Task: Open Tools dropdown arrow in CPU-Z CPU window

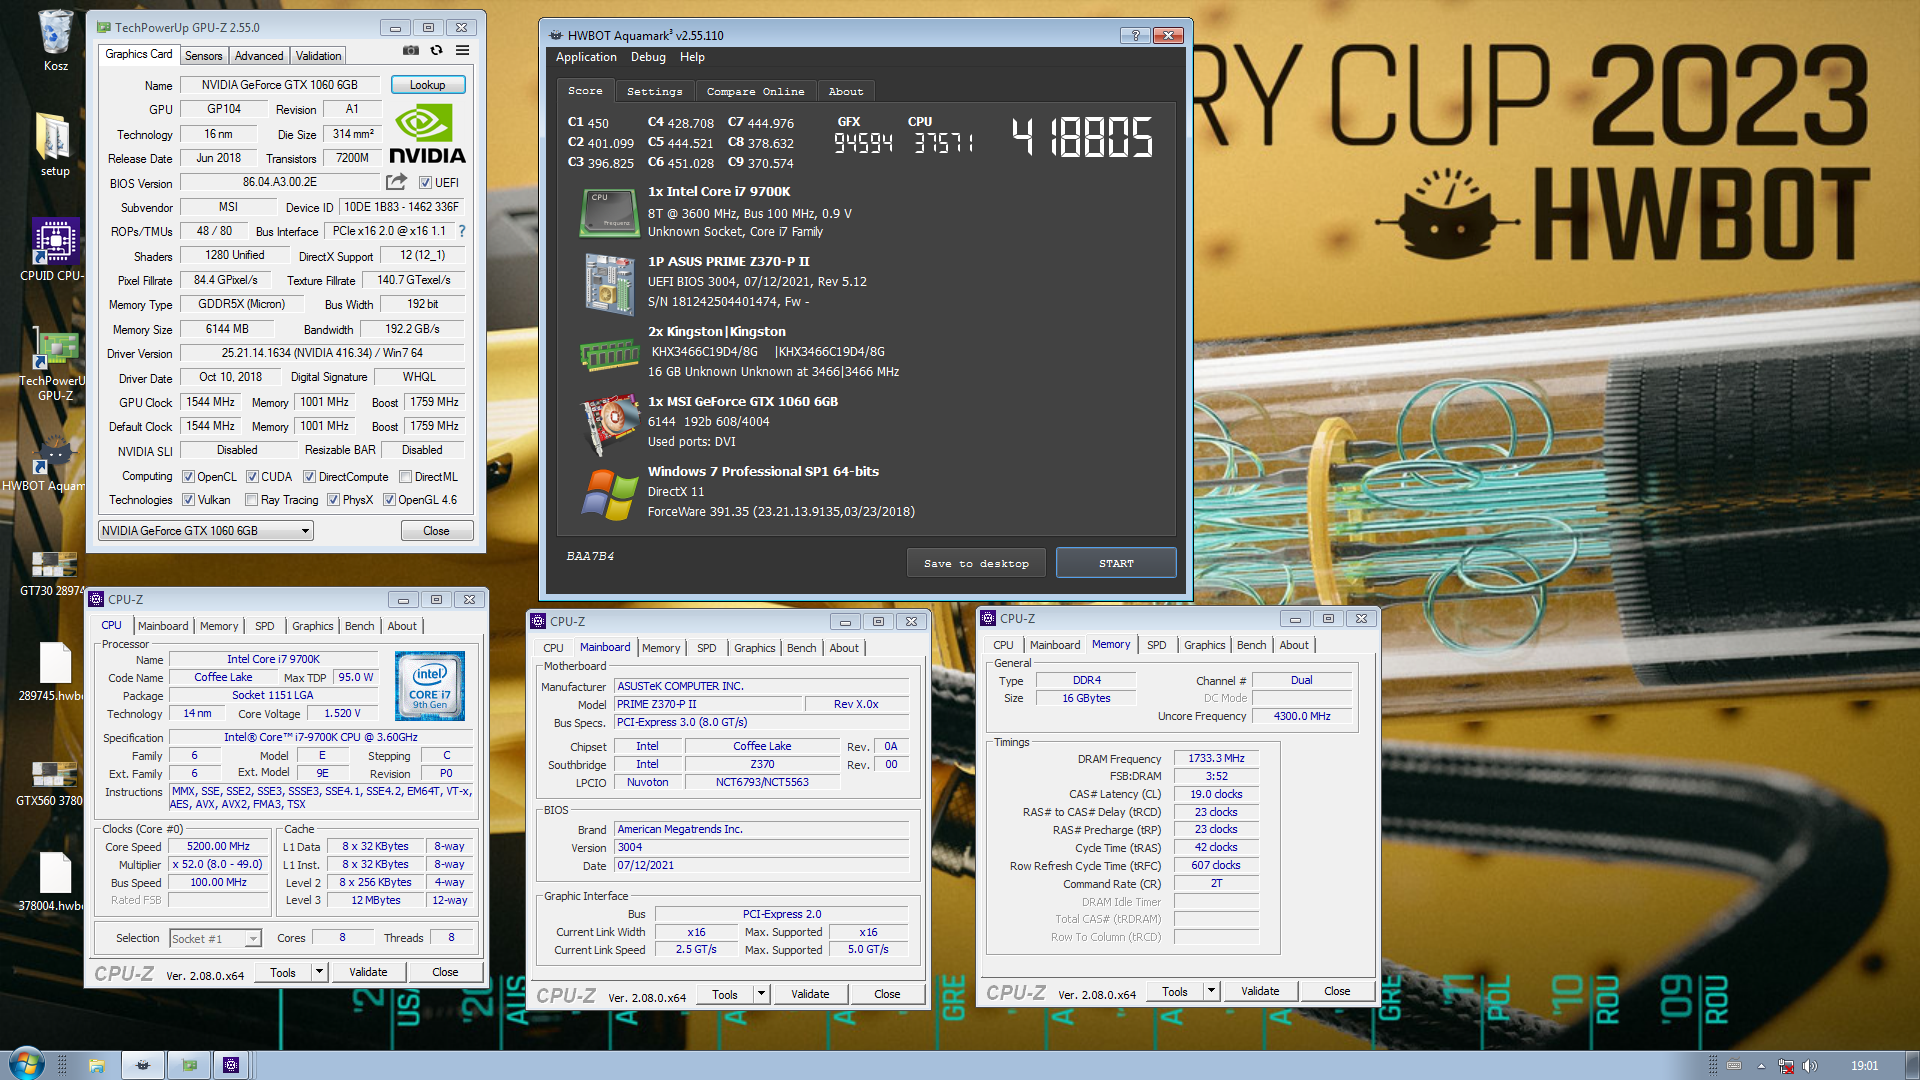Action: (319, 972)
